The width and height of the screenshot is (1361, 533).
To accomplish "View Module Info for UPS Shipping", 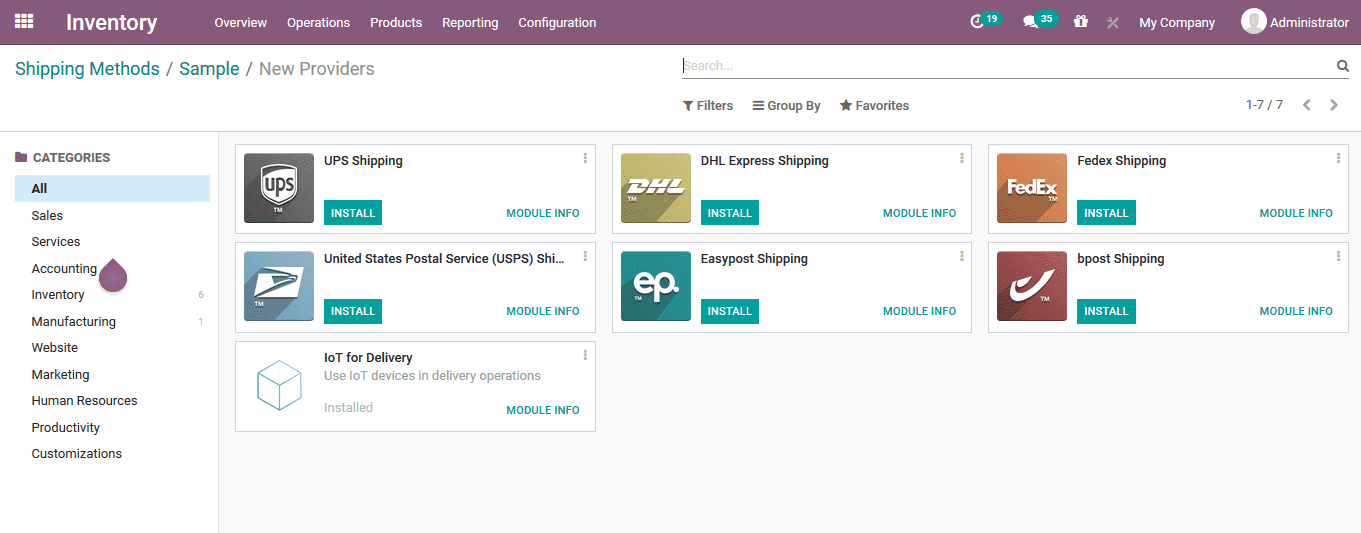I will pos(543,213).
